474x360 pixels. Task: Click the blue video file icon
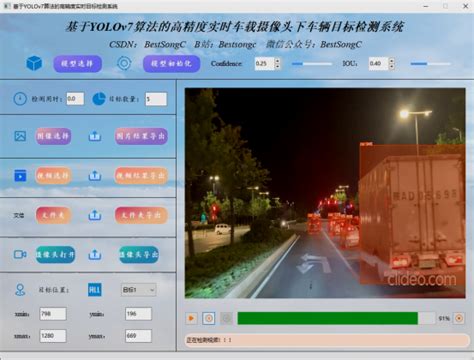(20, 175)
